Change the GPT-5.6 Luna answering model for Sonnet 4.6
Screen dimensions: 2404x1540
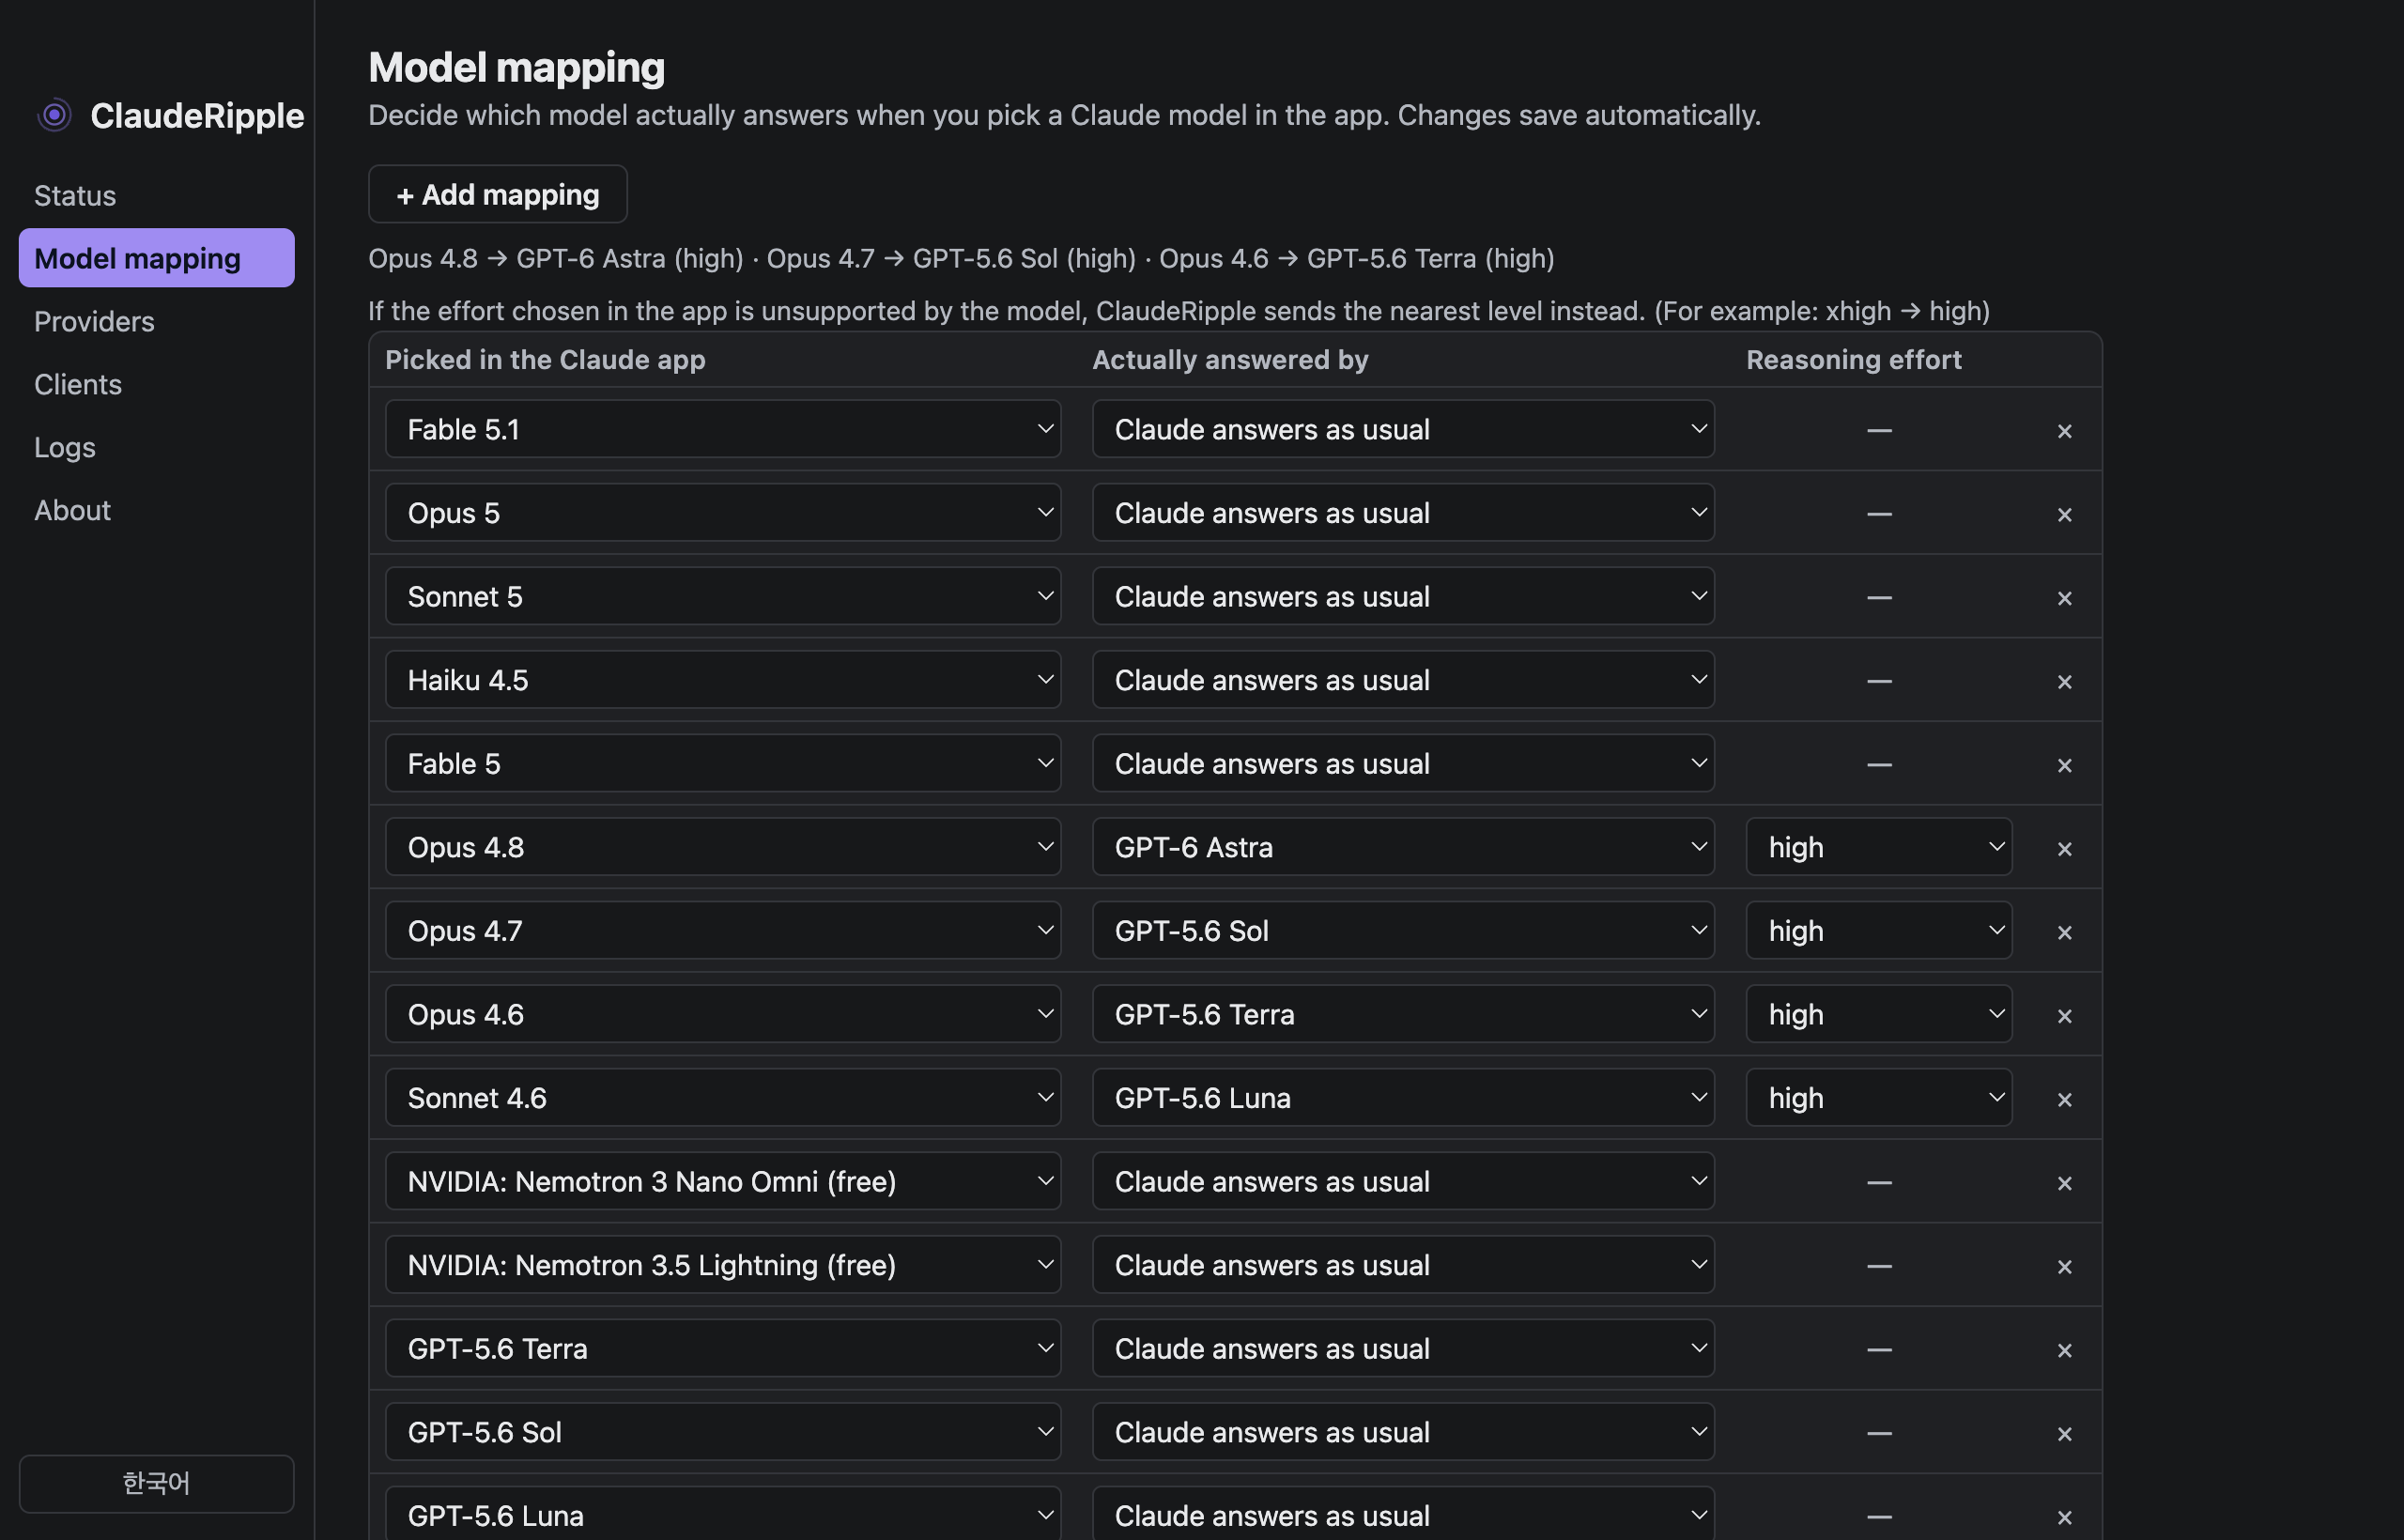[1403, 1097]
